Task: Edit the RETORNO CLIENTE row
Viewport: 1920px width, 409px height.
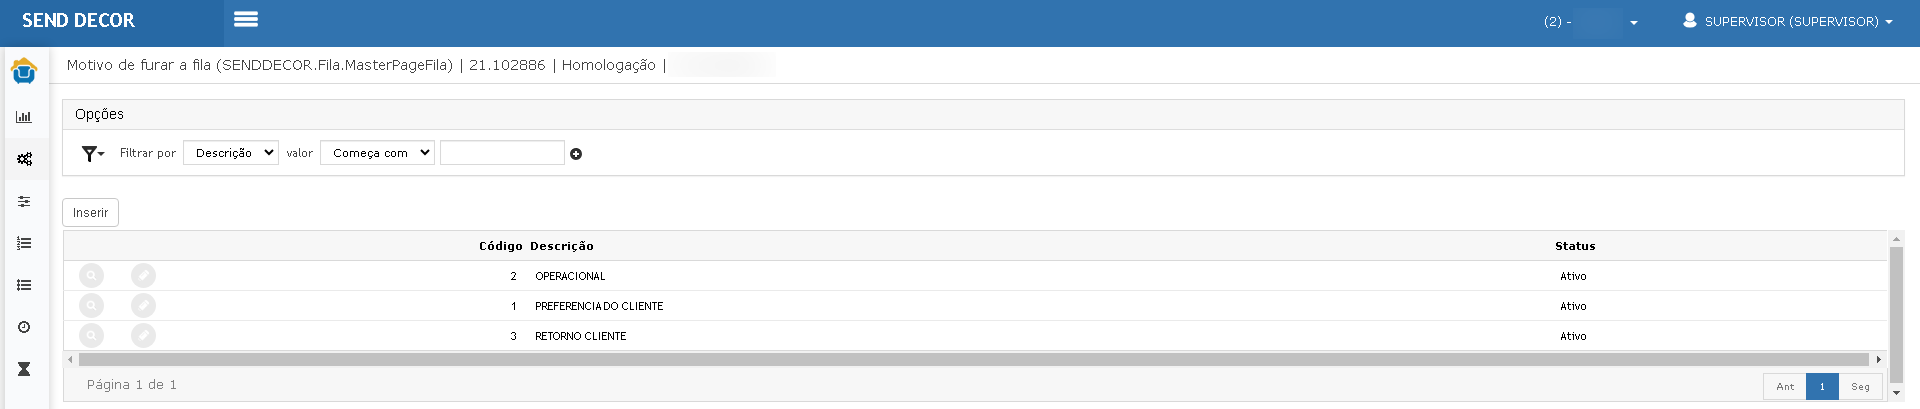Action: coord(143,335)
